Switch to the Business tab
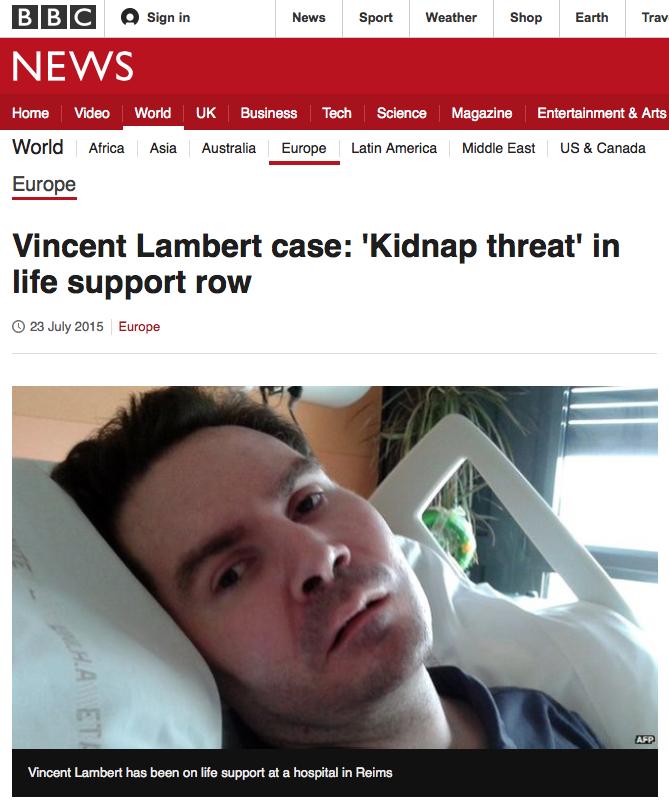 269,113
